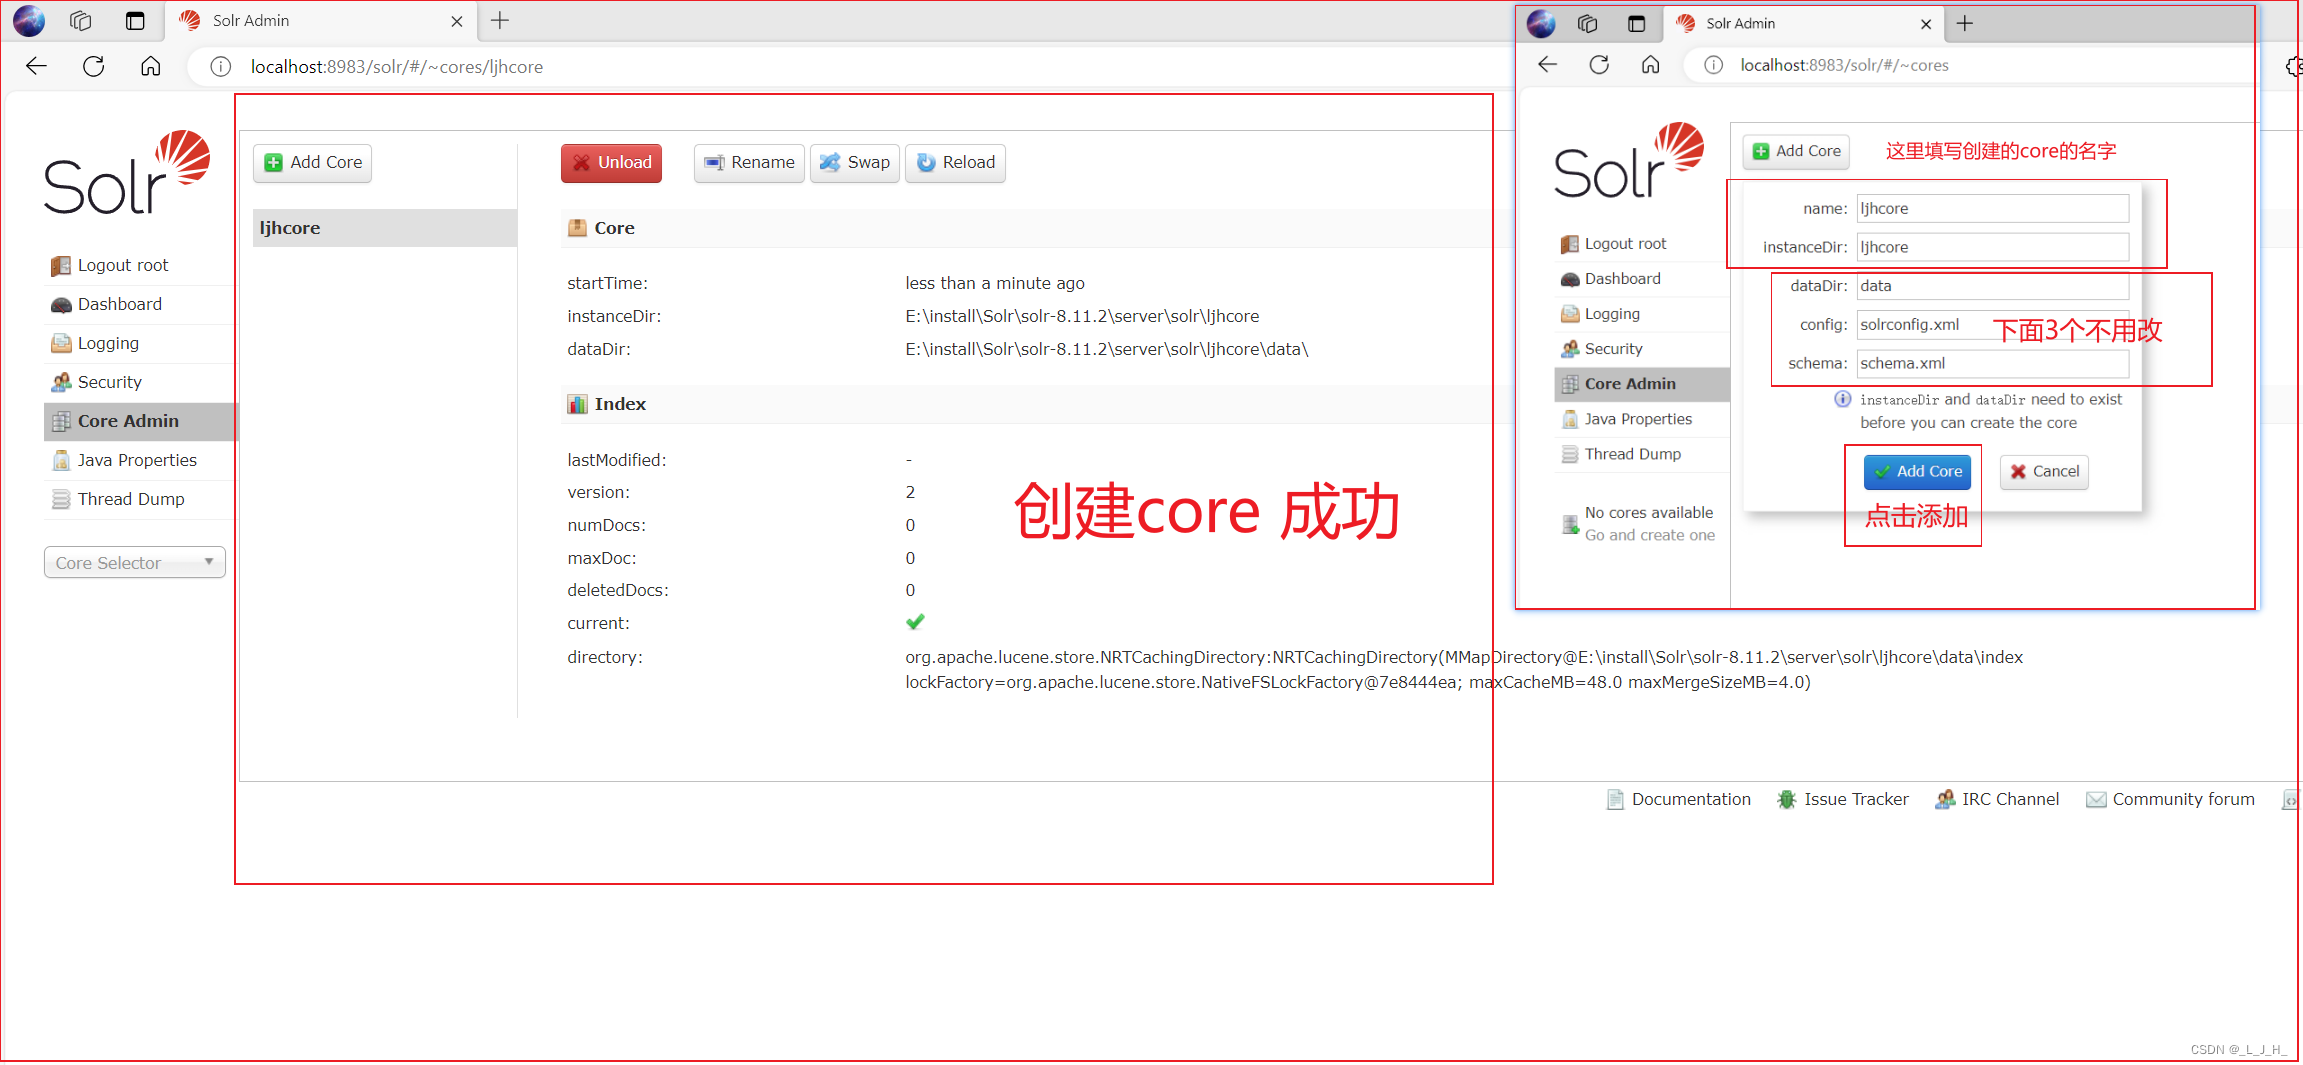Click Logging icon in left window

61,343
